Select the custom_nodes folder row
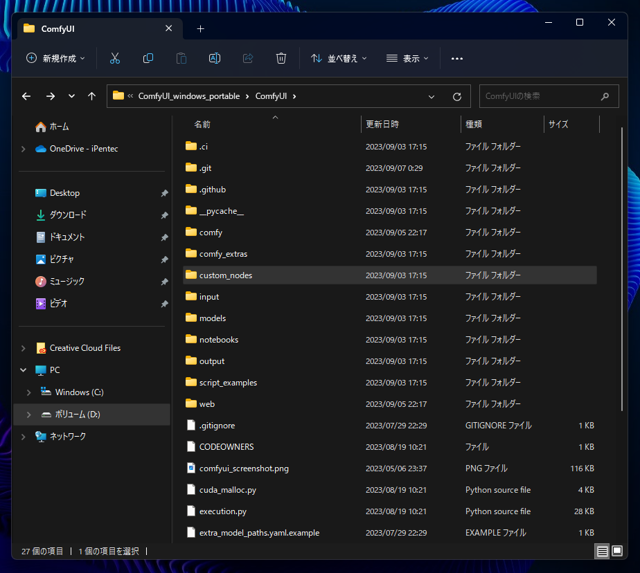Image resolution: width=640 pixels, height=573 pixels. coord(390,275)
